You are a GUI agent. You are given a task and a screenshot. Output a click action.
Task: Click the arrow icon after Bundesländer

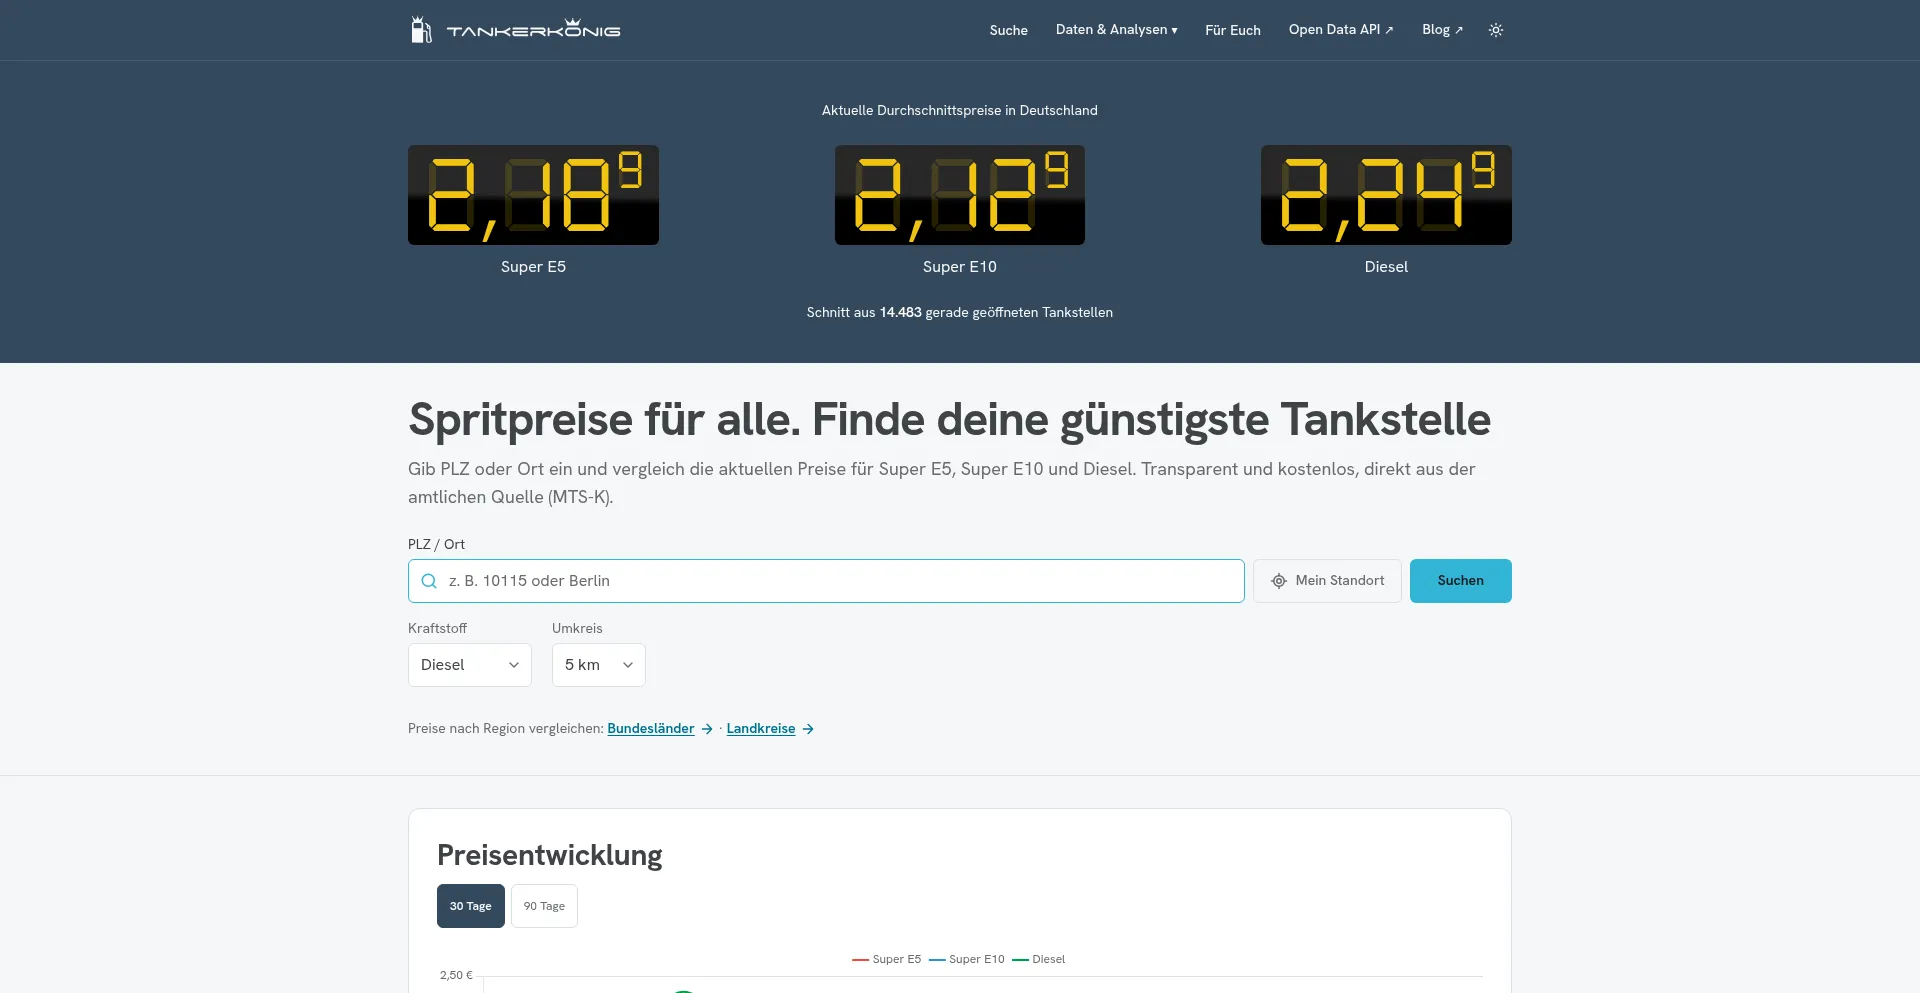pos(707,729)
